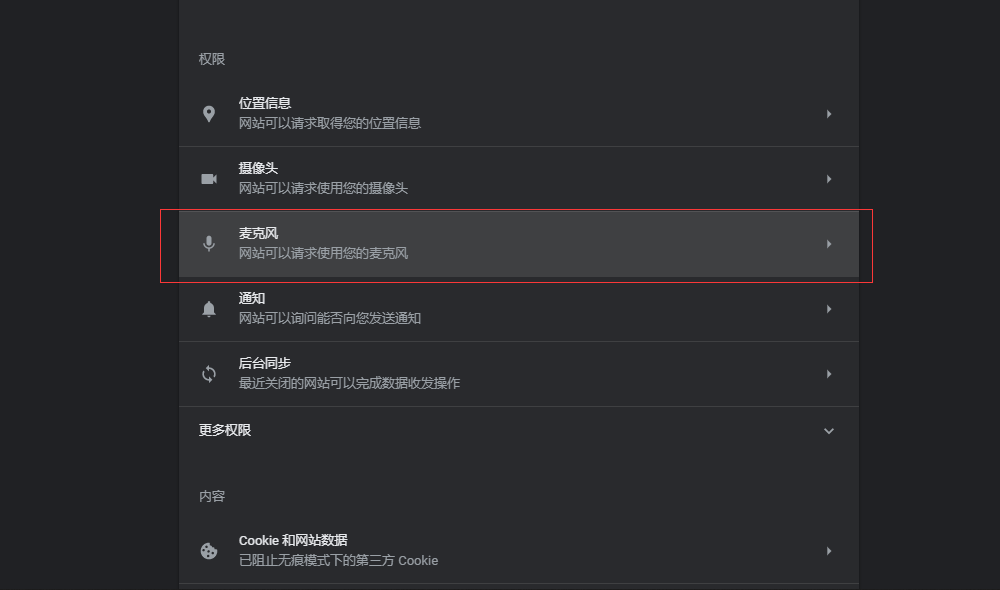Expand 更多权限 with the chevron
This screenshot has width=1000, height=590.
point(828,431)
